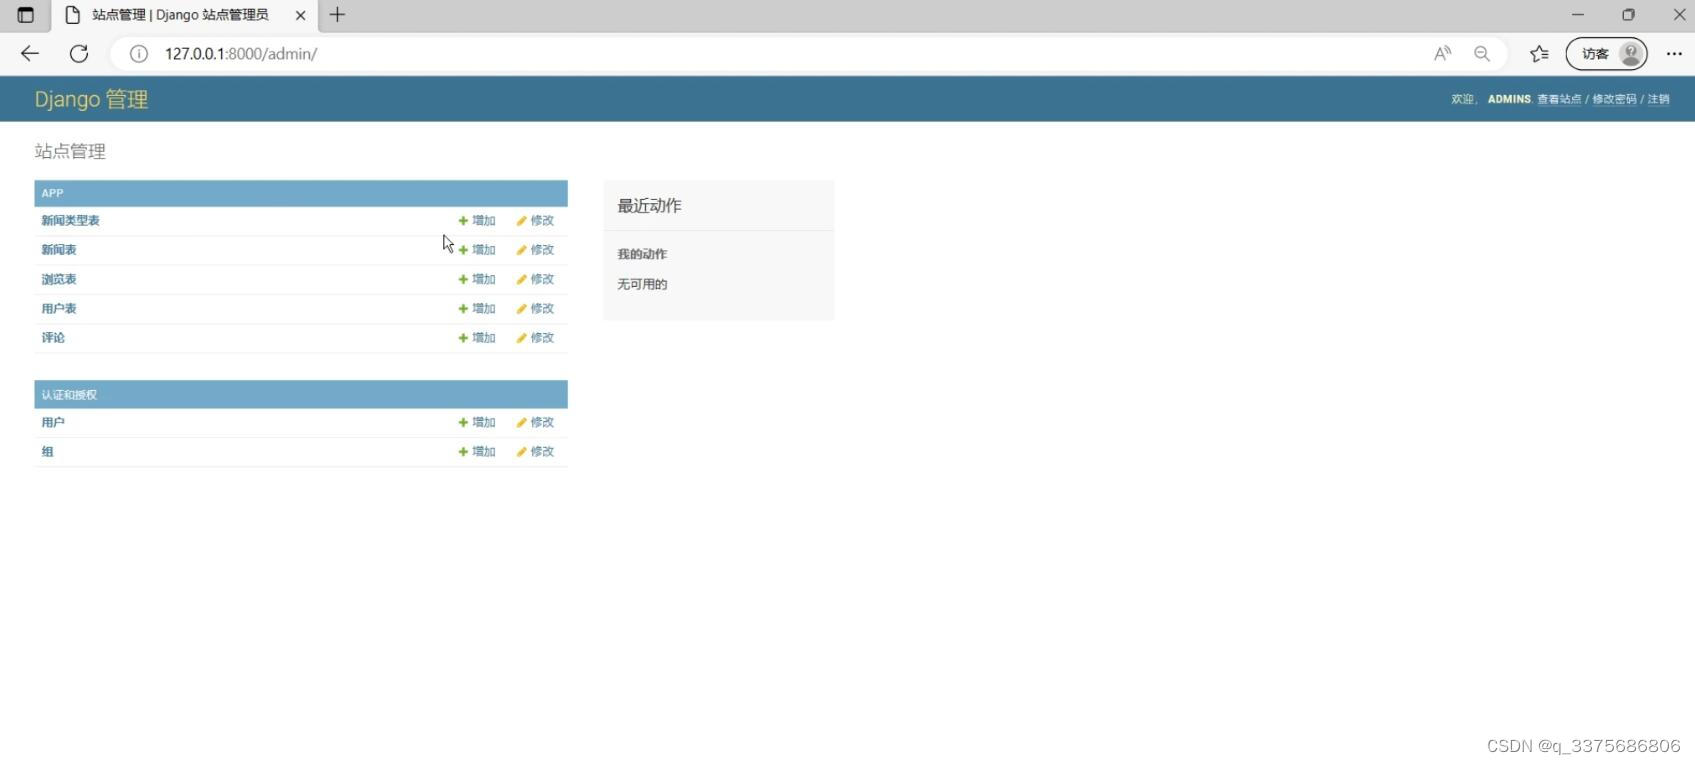Image resolution: width=1695 pixels, height=764 pixels.
Task: Open the 组 model link
Action: 47,451
